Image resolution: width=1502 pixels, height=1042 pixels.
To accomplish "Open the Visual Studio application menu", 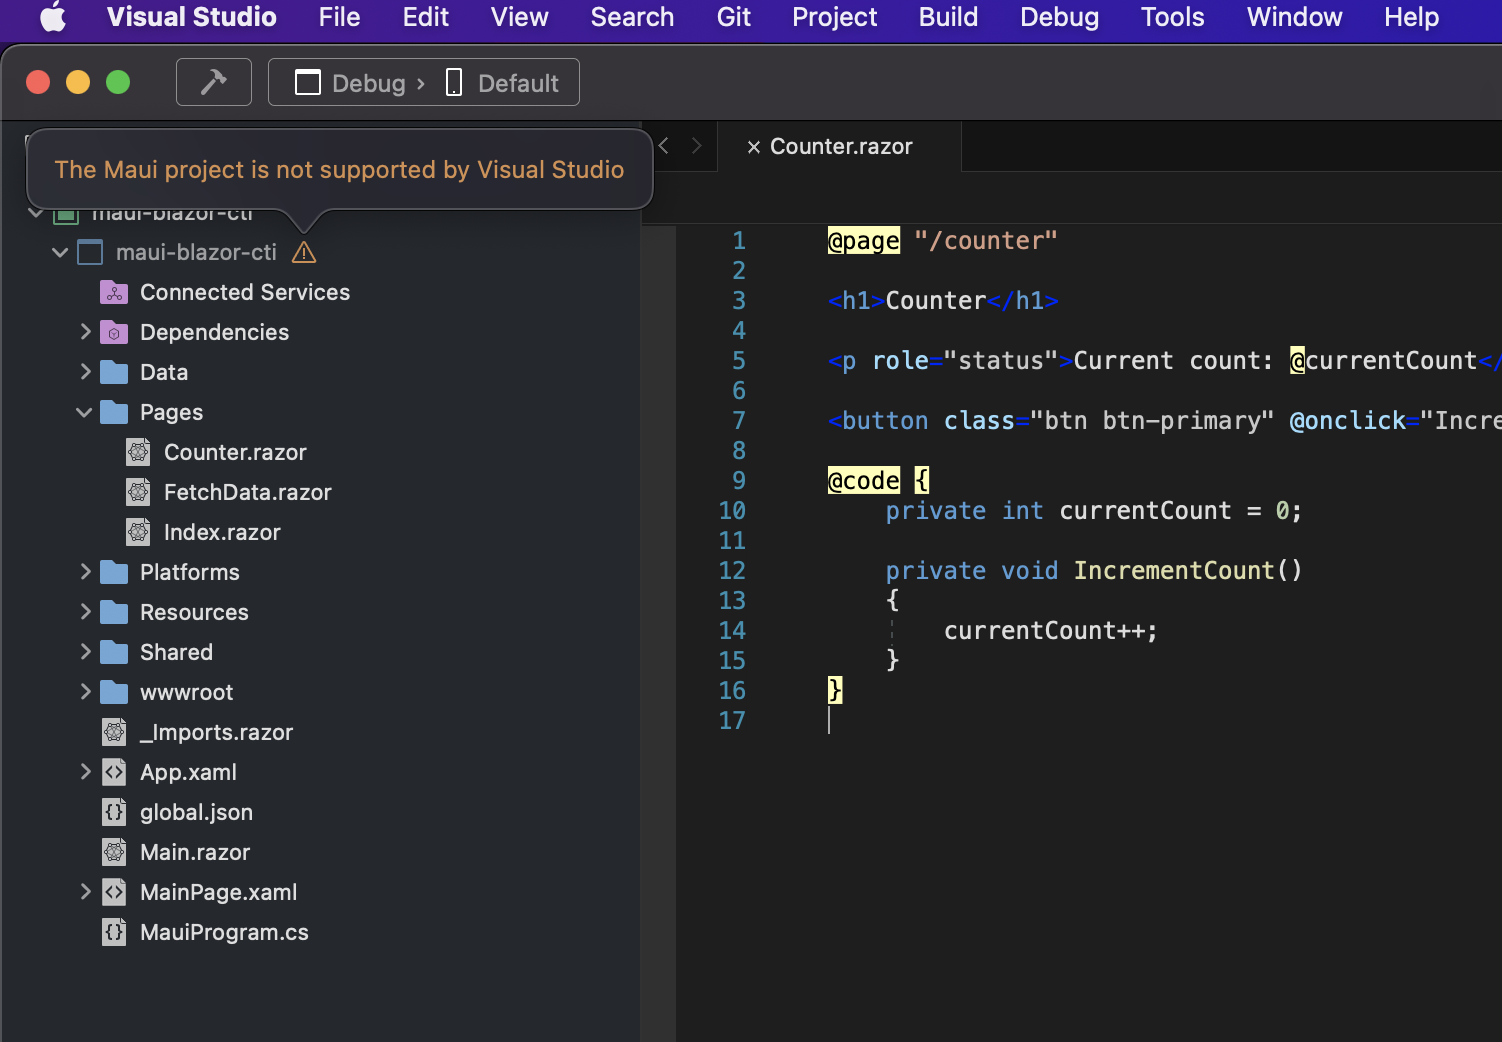I will click(x=191, y=17).
